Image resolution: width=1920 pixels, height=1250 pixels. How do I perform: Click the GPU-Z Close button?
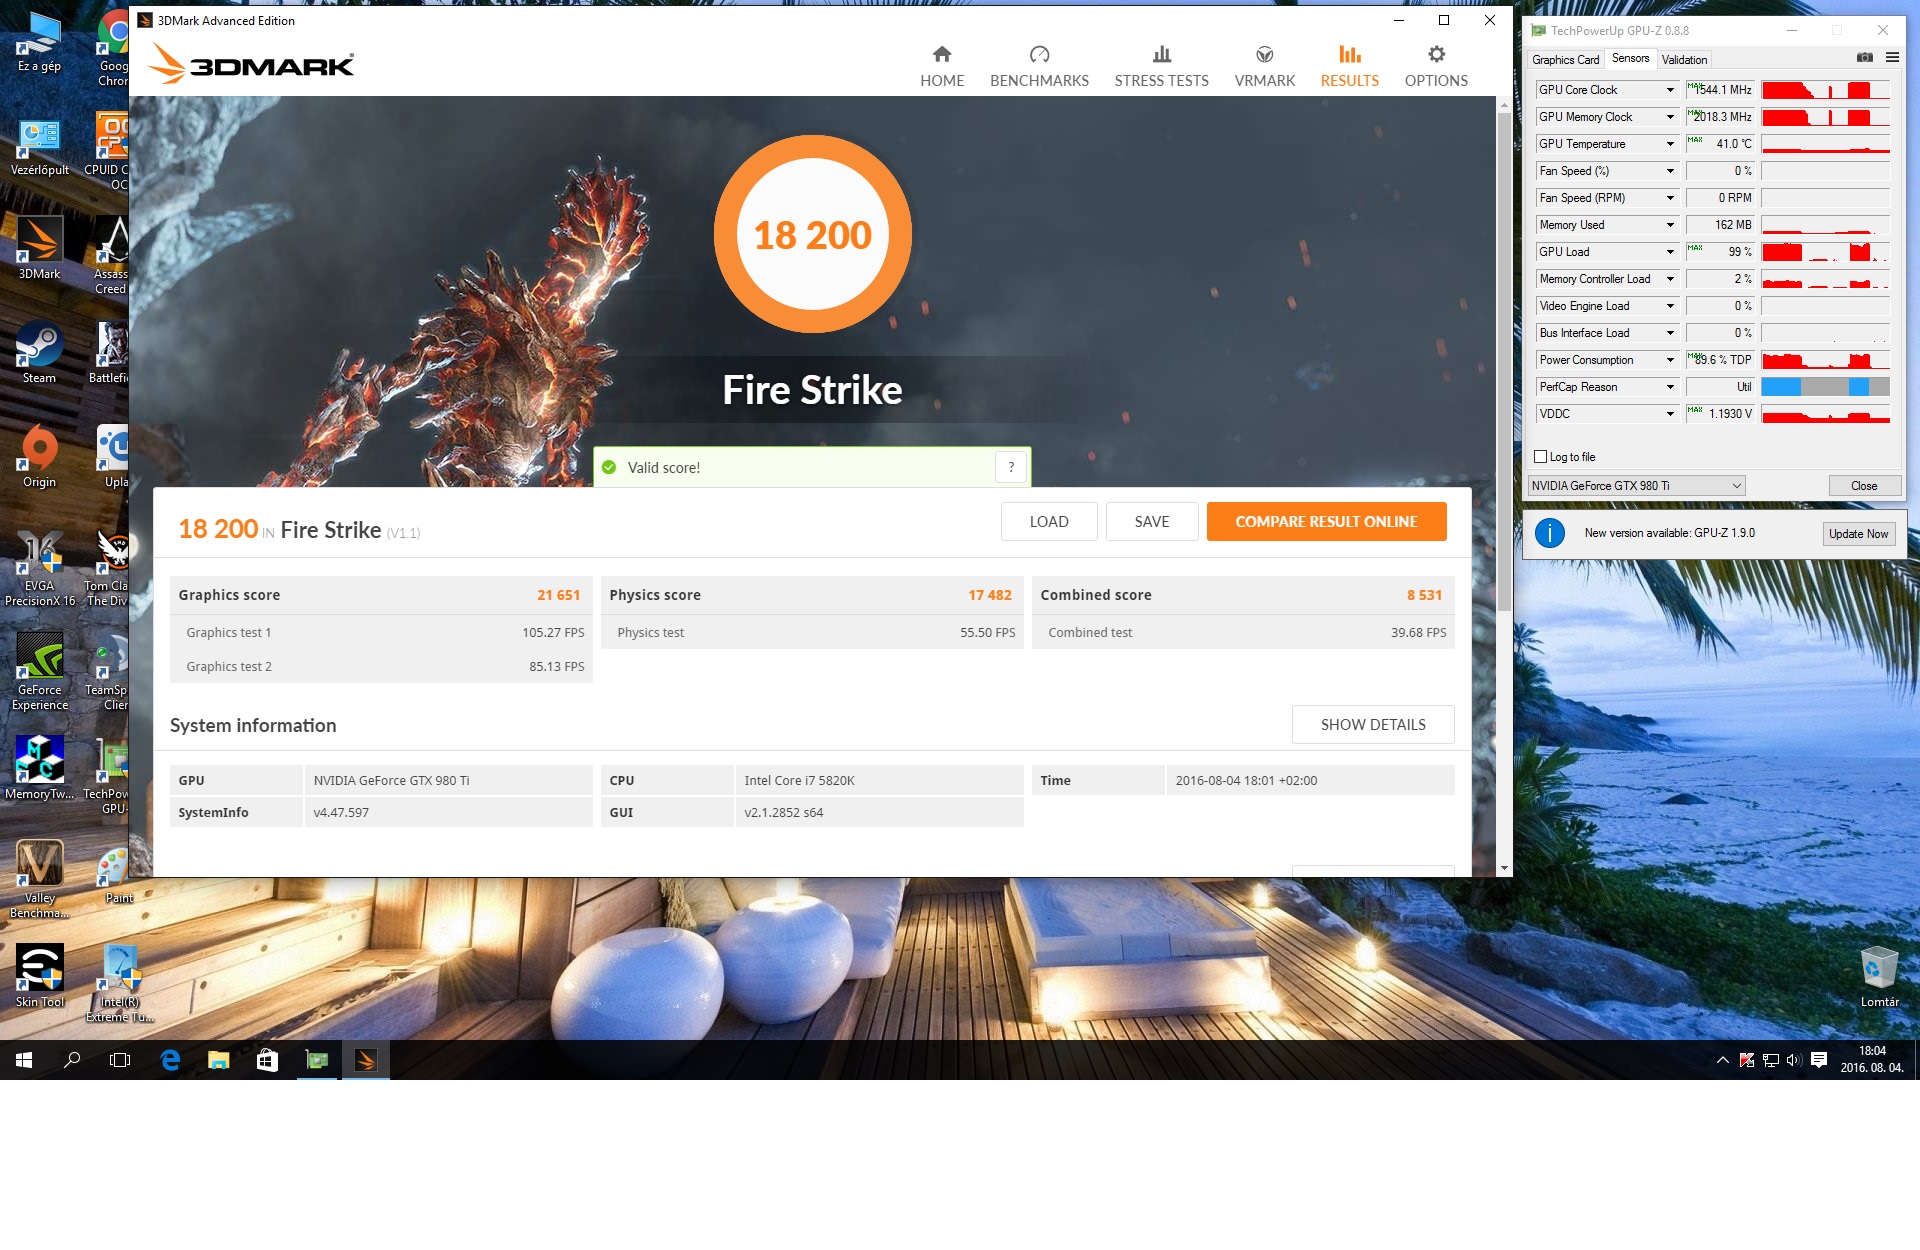(x=1864, y=486)
